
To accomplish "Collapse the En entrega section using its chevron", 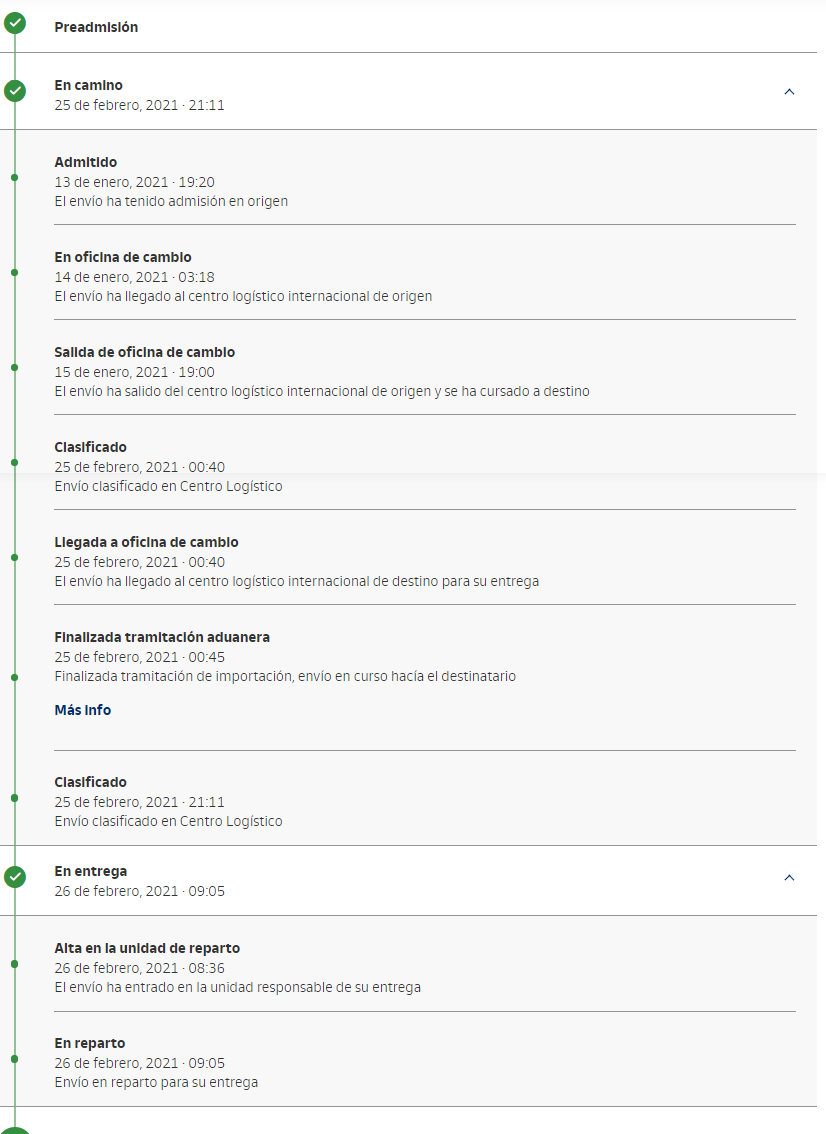I will point(789,878).
